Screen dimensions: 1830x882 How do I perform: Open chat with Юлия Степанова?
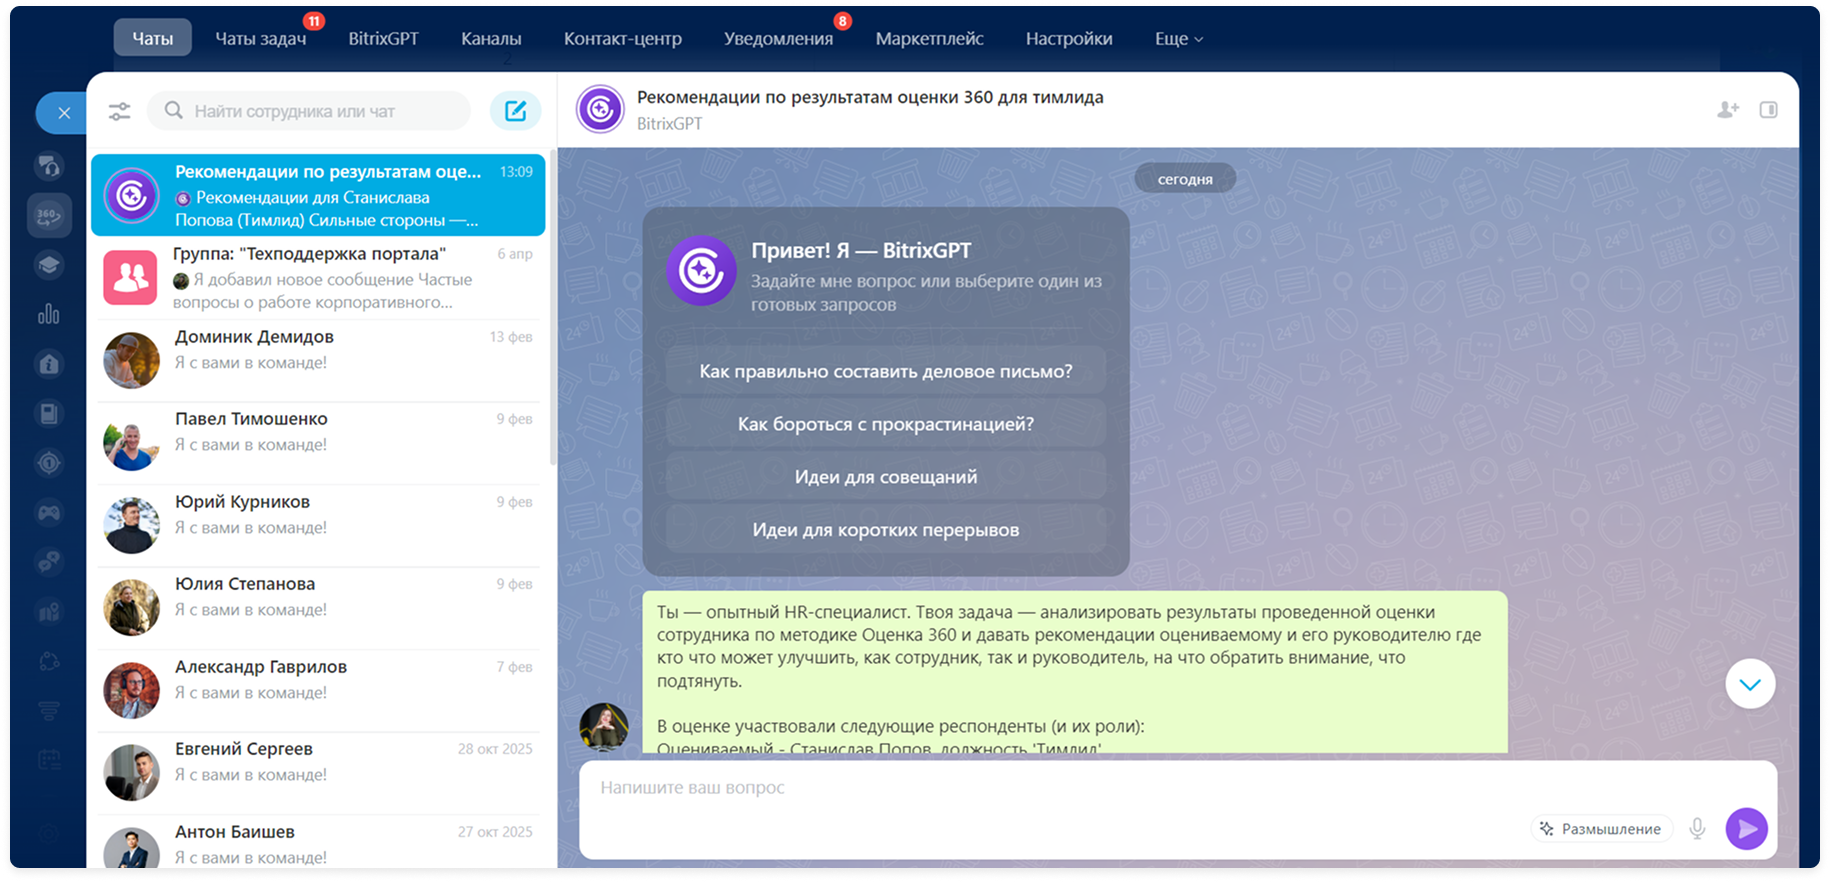[318, 608]
